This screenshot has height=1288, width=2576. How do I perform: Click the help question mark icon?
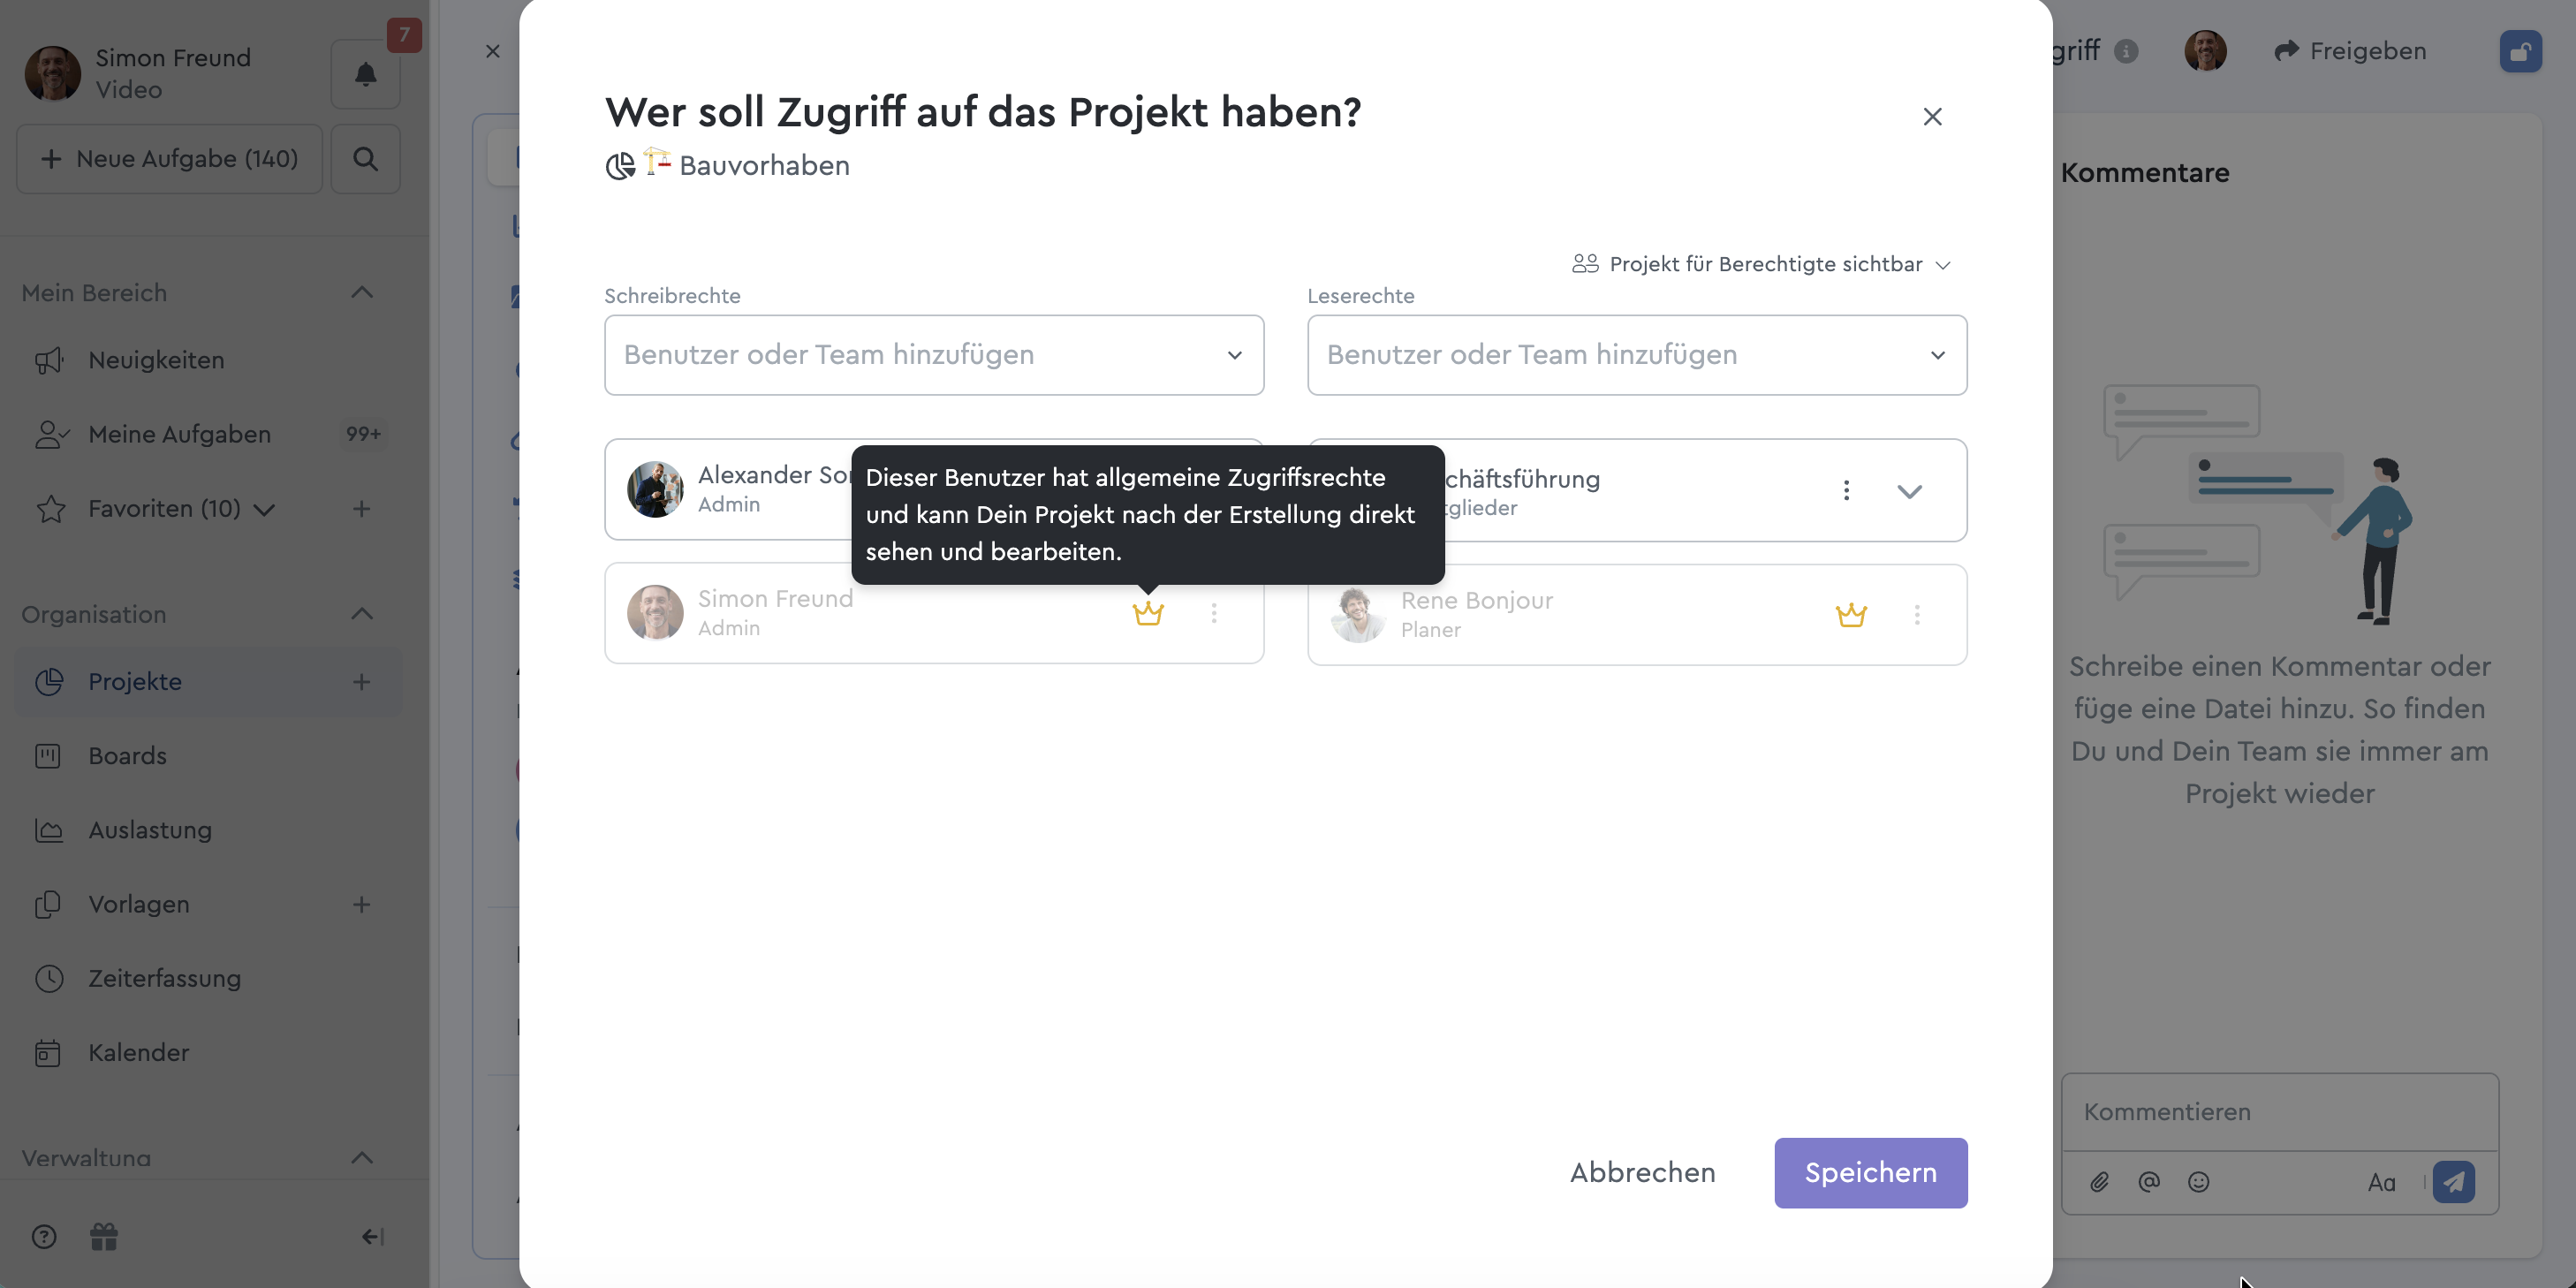point(44,1237)
